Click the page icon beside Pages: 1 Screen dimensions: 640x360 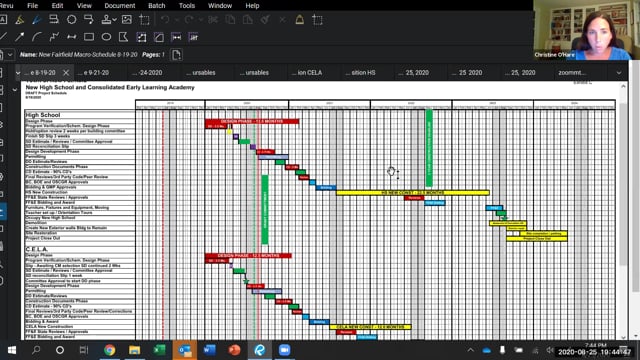click(176, 55)
